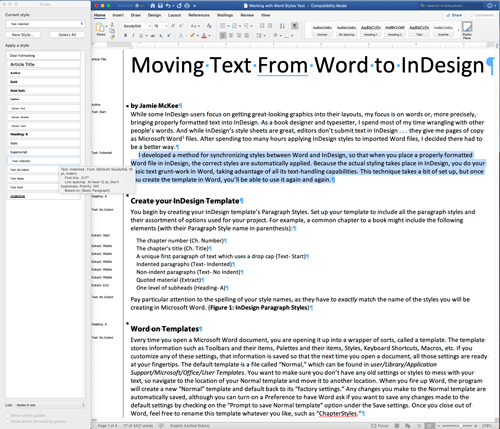Open bullets list dropdown
This screenshot has width=500, height=429.
[224, 26]
